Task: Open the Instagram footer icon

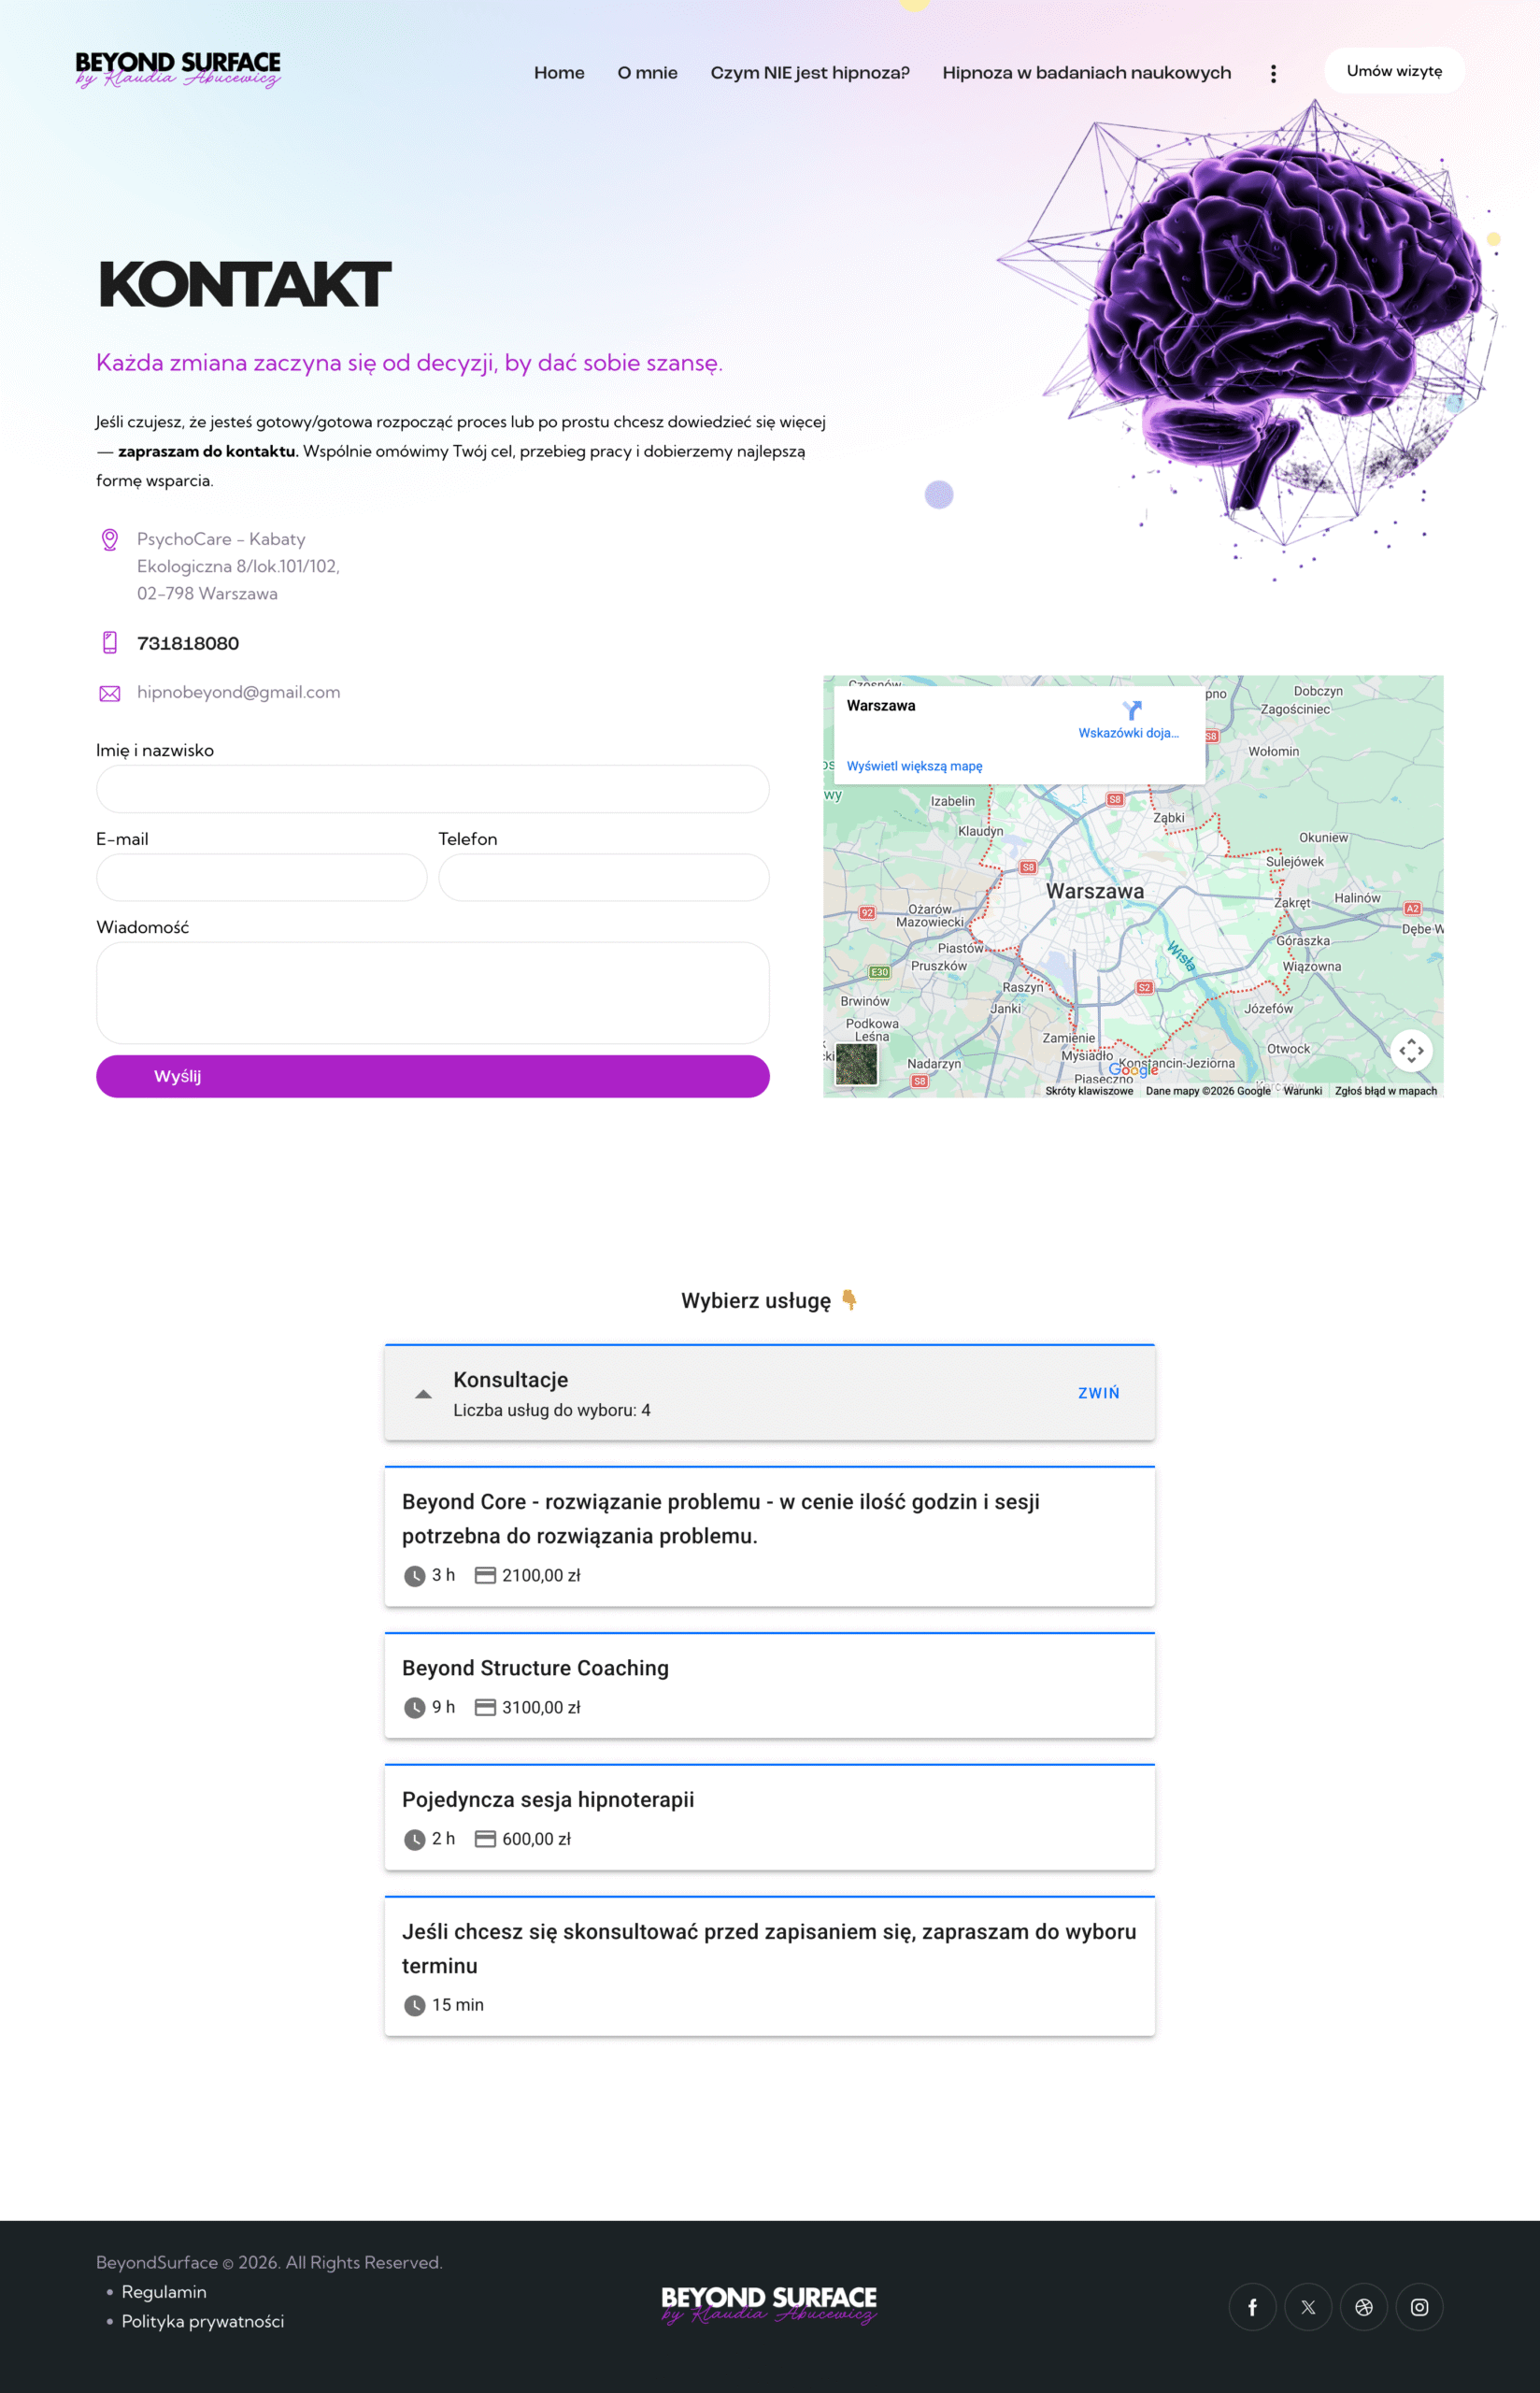Action: [1419, 2307]
